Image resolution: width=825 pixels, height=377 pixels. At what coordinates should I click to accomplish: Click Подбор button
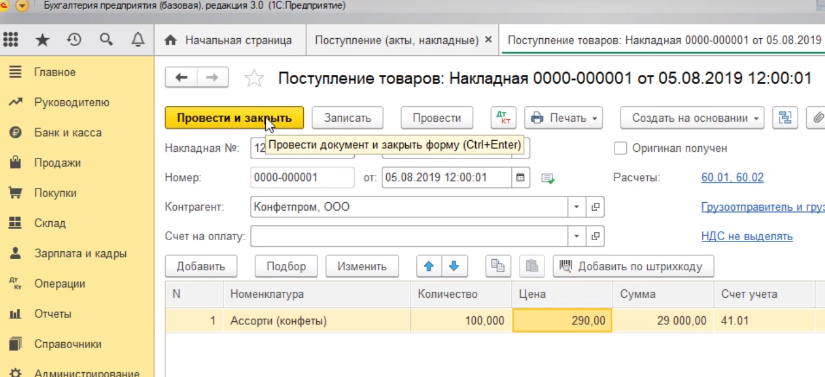(x=286, y=267)
